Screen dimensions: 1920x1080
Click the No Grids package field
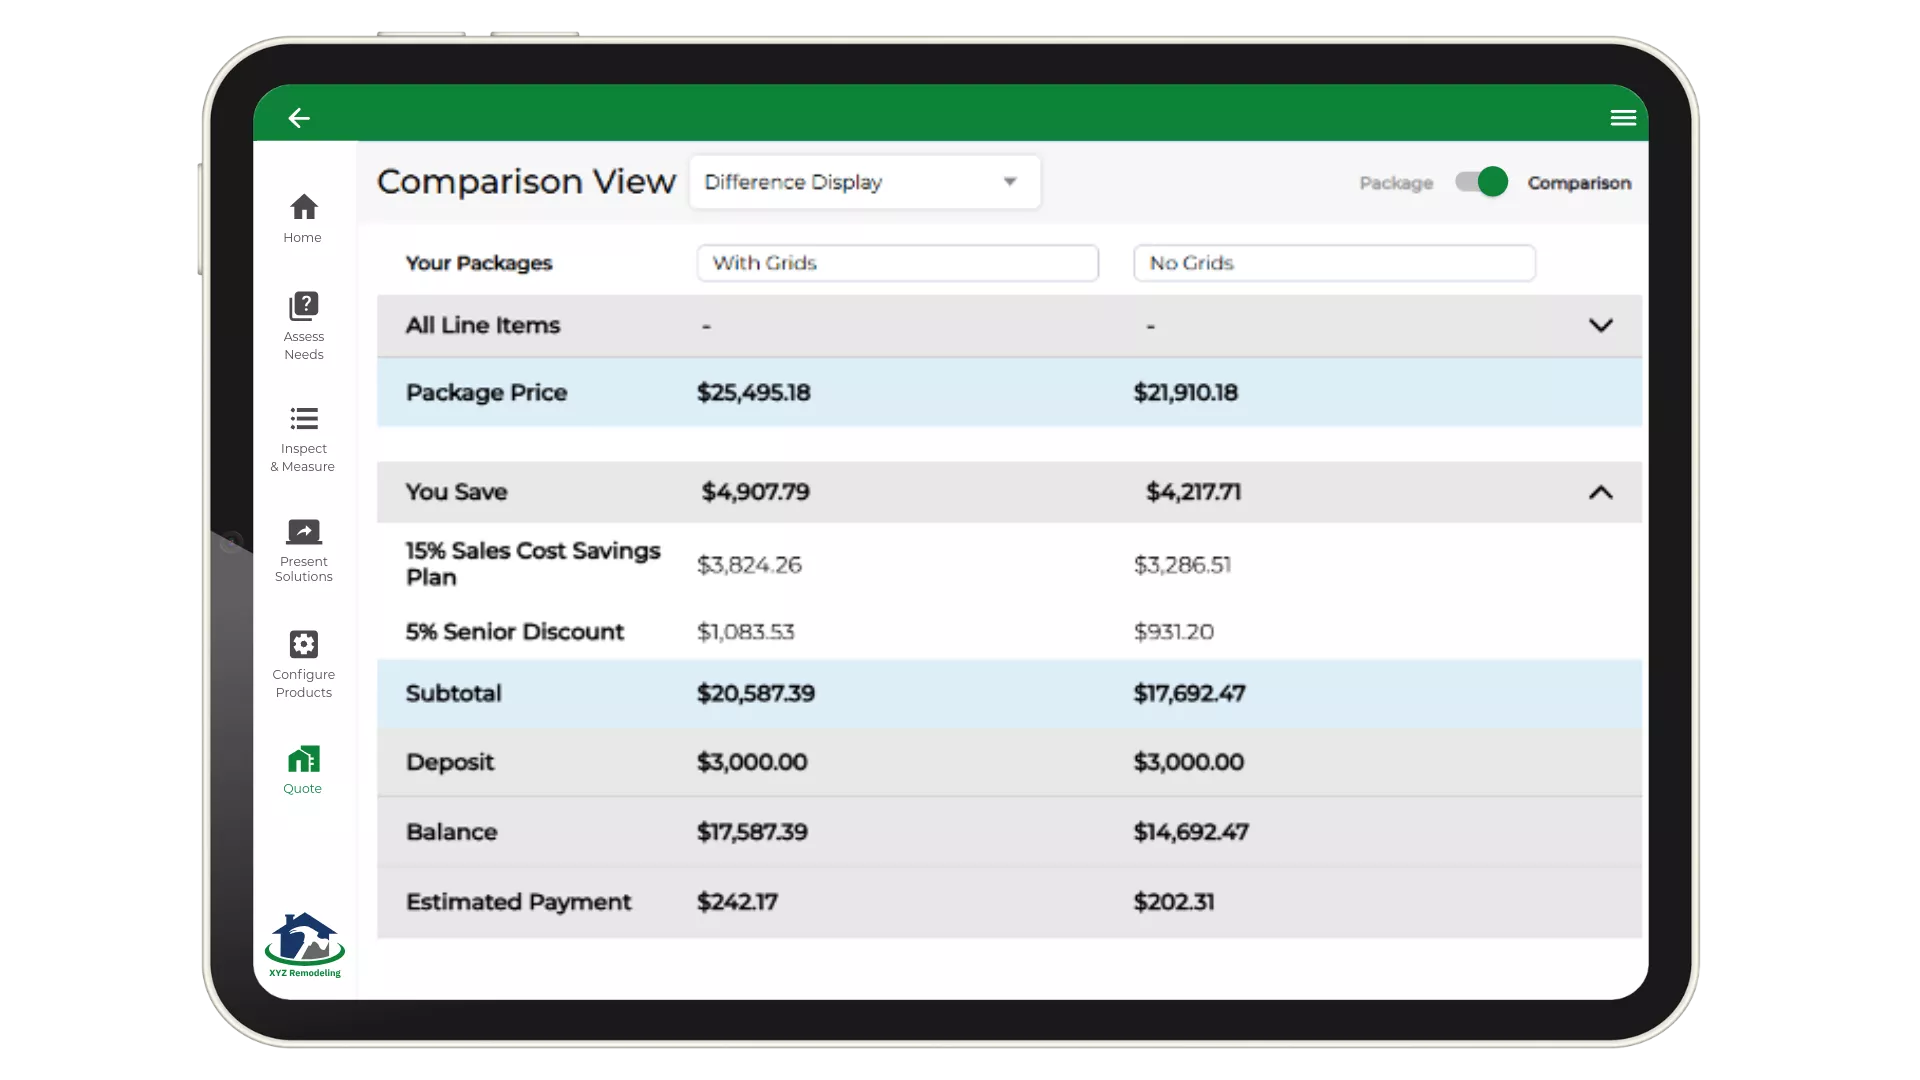pos(1334,263)
